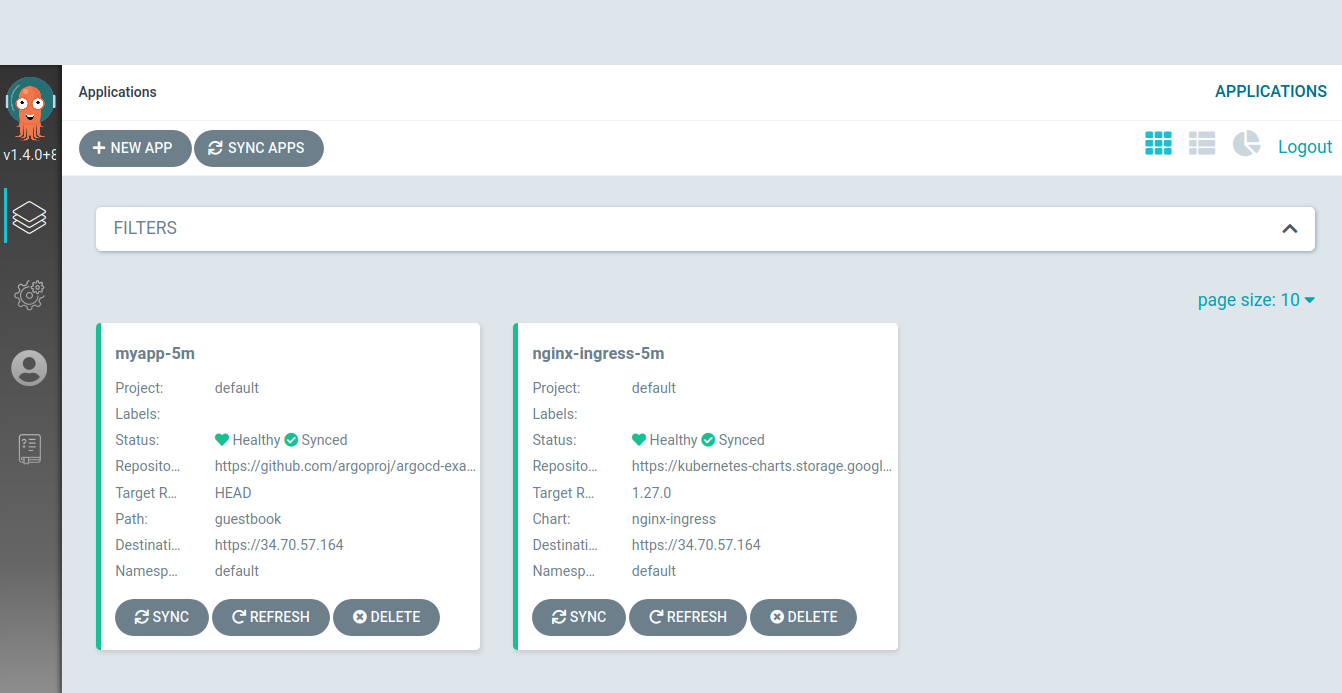Delete the nginx-ingress-5m application

point(803,617)
